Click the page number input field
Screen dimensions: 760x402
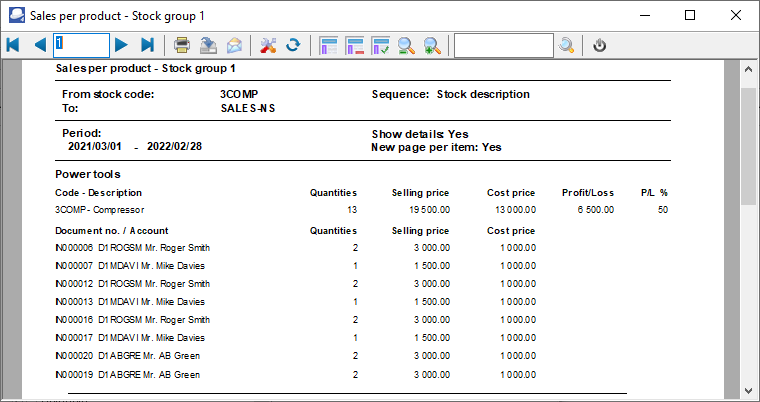(81, 45)
